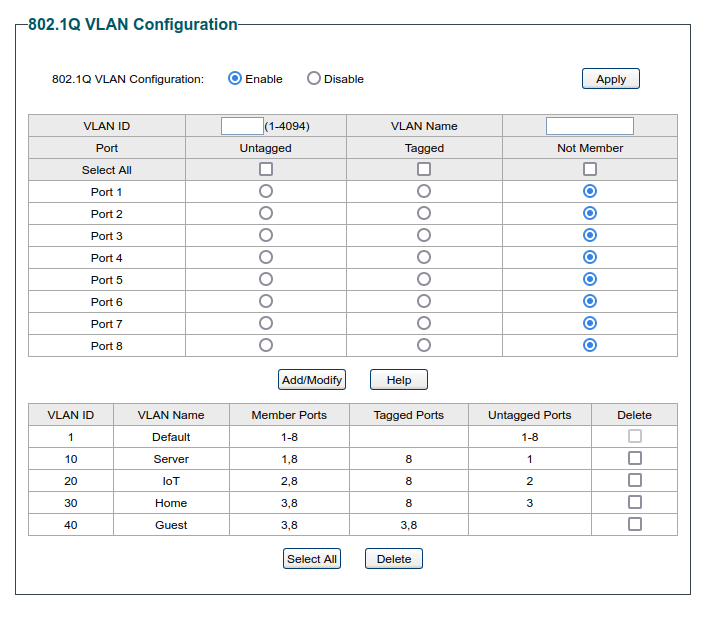Focus the VLAN Name text field
The width and height of the screenshot is (703, 620).
[x=590, y=126]
